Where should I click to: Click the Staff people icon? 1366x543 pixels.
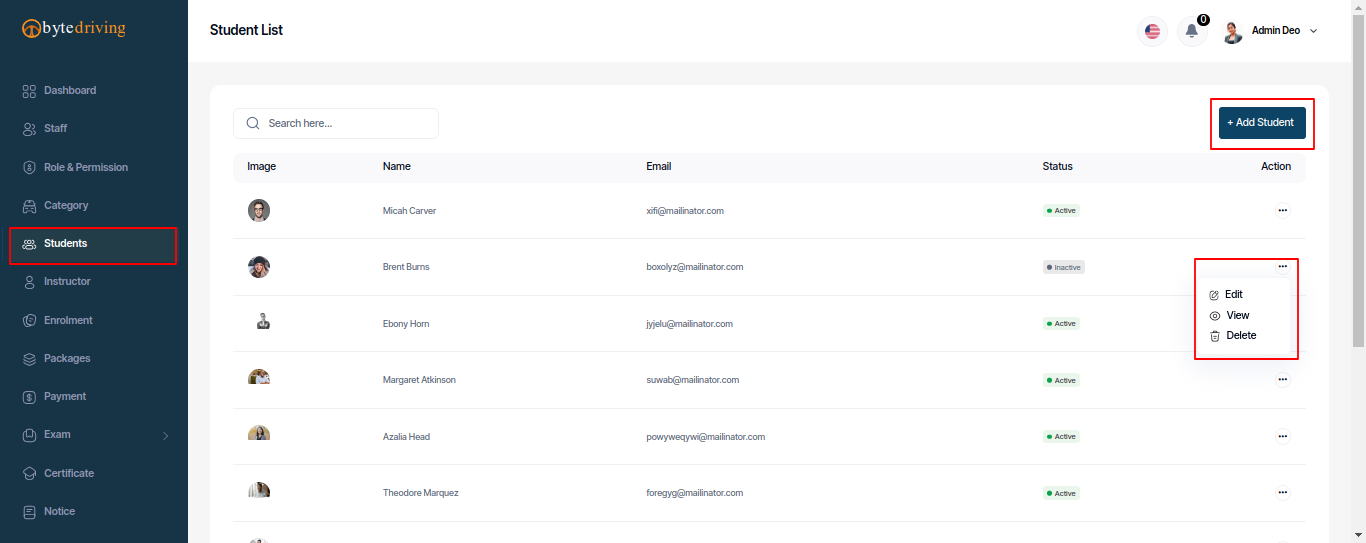click(29, 129)
